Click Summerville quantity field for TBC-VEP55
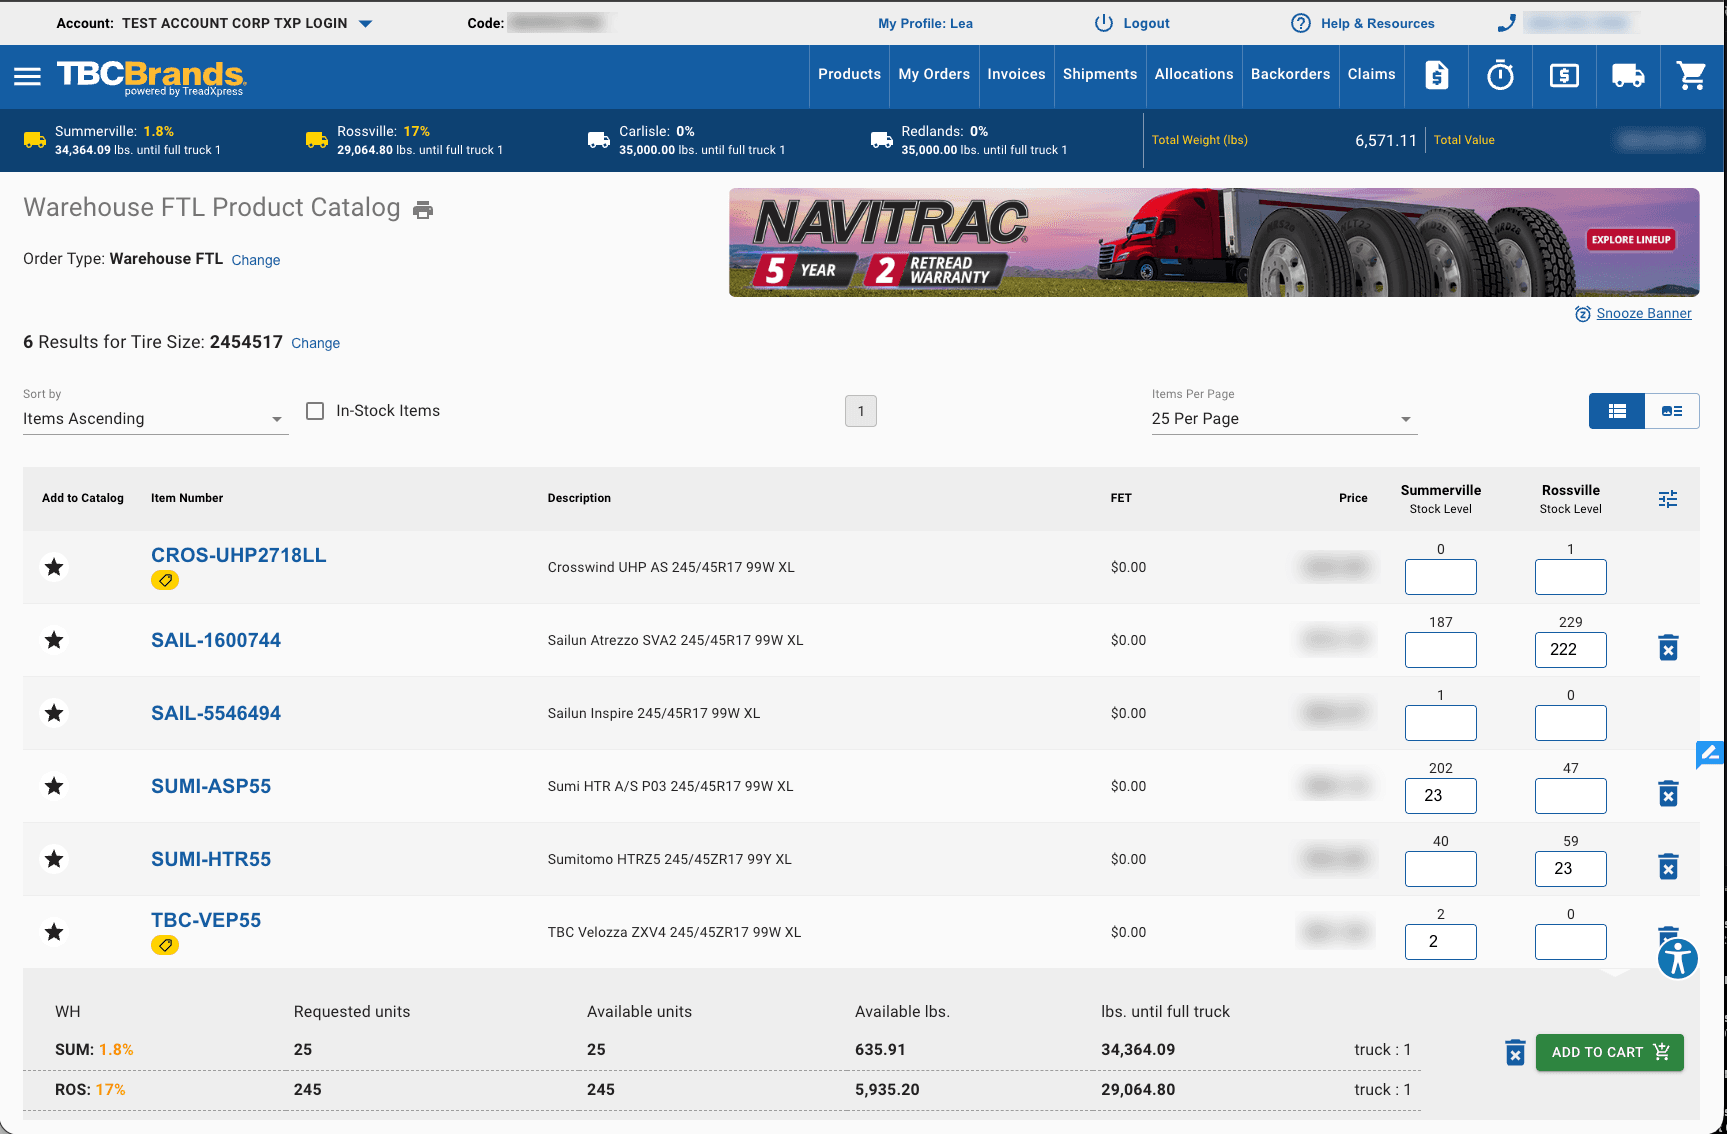The height and width of the screenshot is (1134, 1727). (1440, 942)
